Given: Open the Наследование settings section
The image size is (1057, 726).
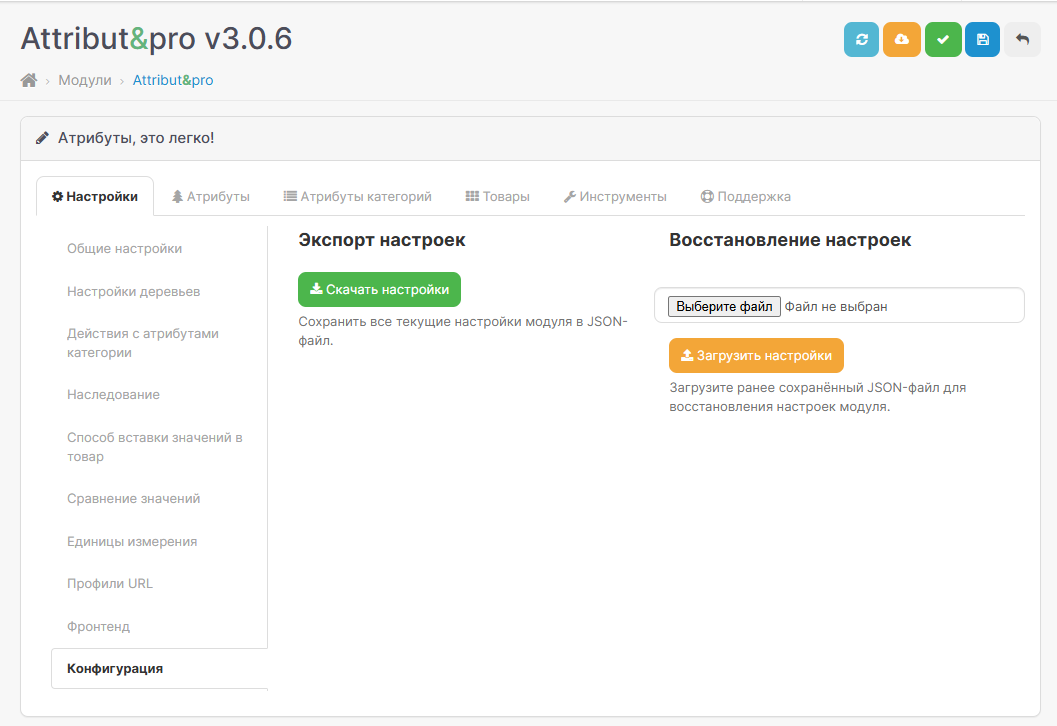Looking at the screenshot, I should tap(114, 395).
